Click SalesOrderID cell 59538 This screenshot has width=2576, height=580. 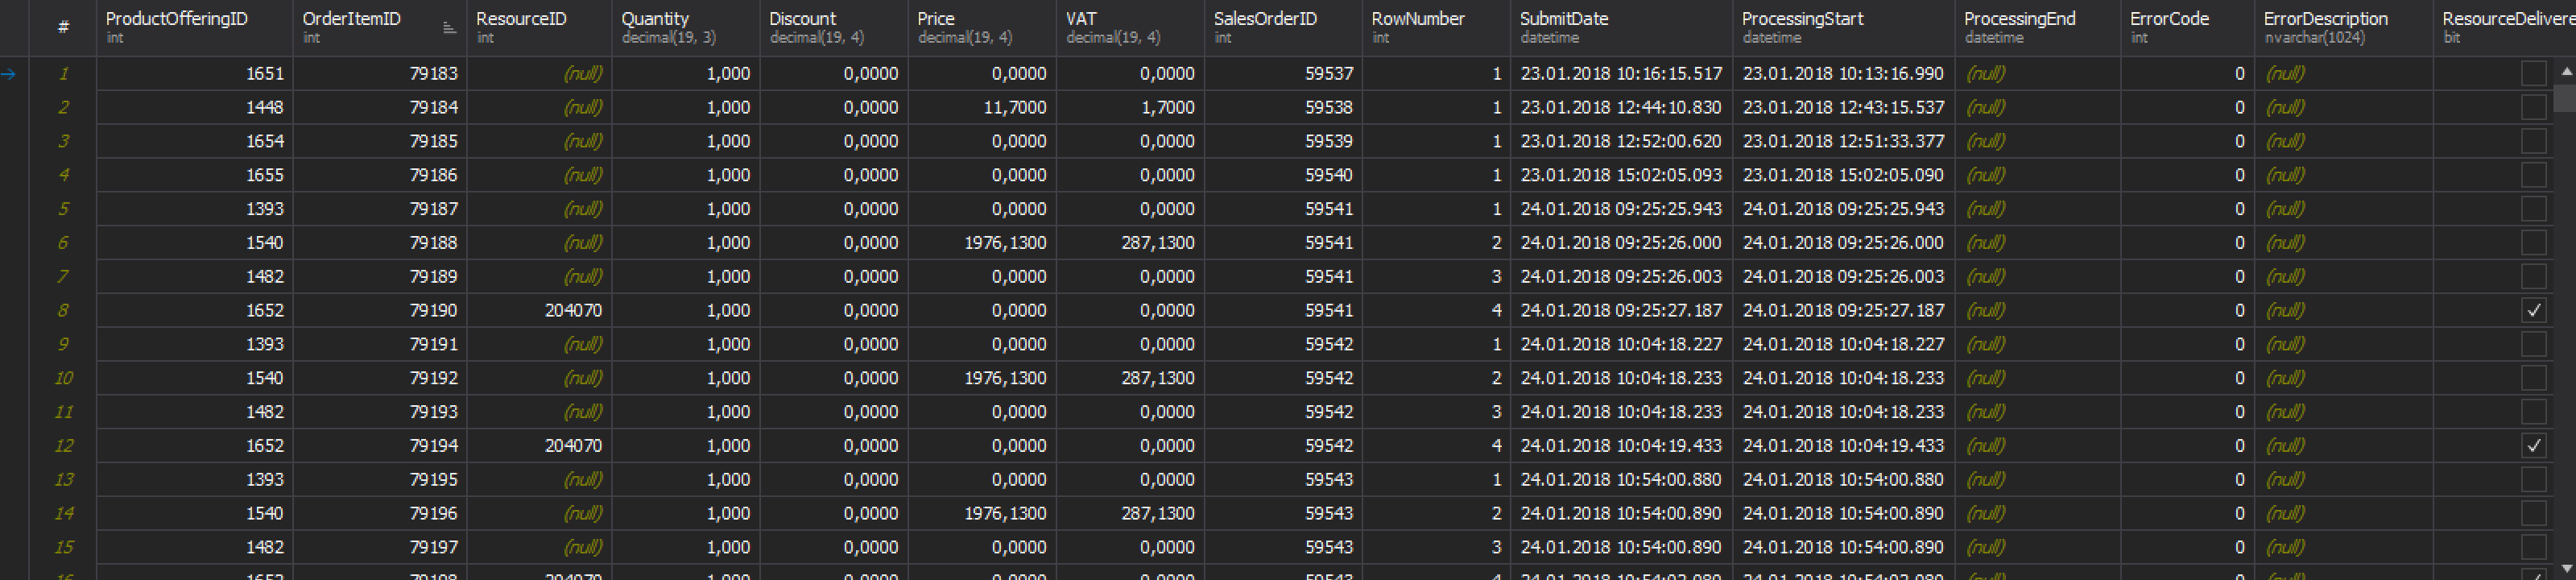point(1283,107)
